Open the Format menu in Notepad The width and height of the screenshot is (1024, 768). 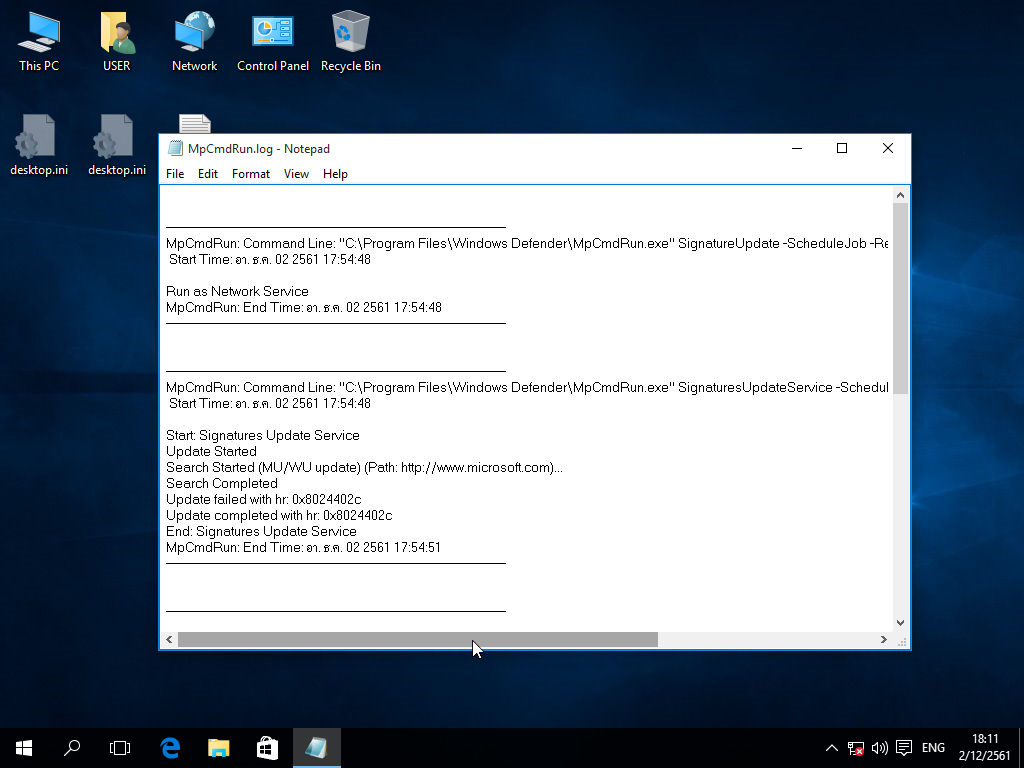click(251, 174)
